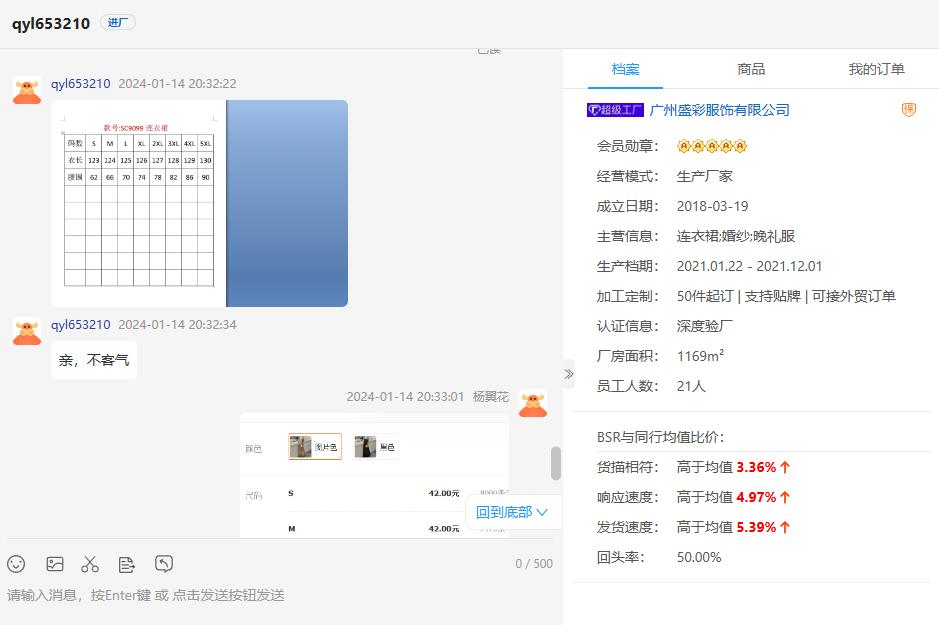Click the chat history bubble icon

(164, 564)
